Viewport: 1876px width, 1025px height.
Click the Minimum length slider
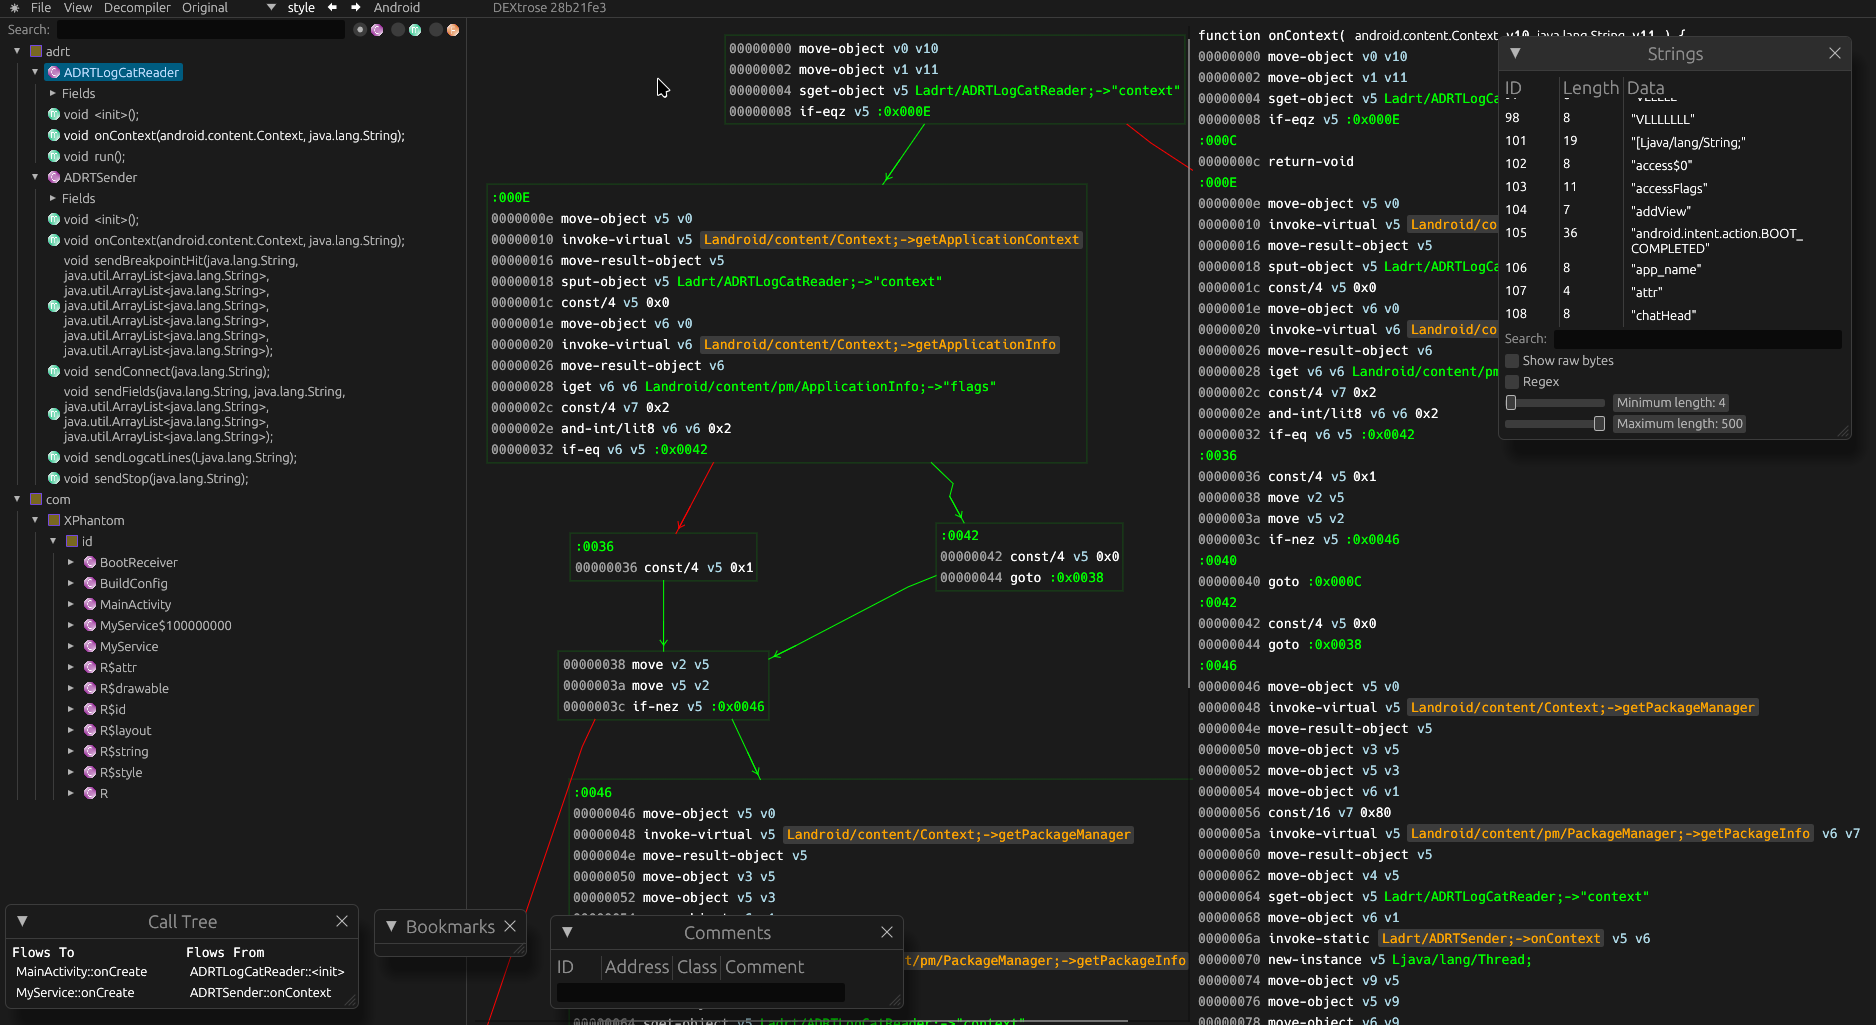pyautogui.click(x=1555, y=403)
